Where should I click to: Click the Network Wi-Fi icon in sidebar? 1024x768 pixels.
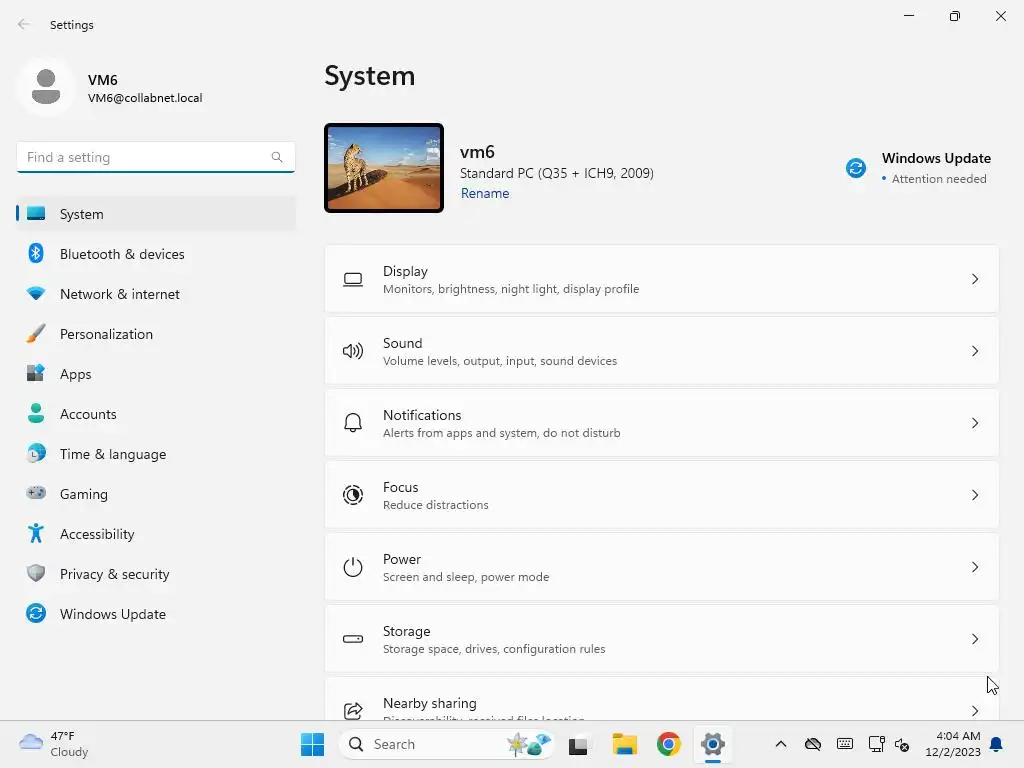[x=36, y=294]
